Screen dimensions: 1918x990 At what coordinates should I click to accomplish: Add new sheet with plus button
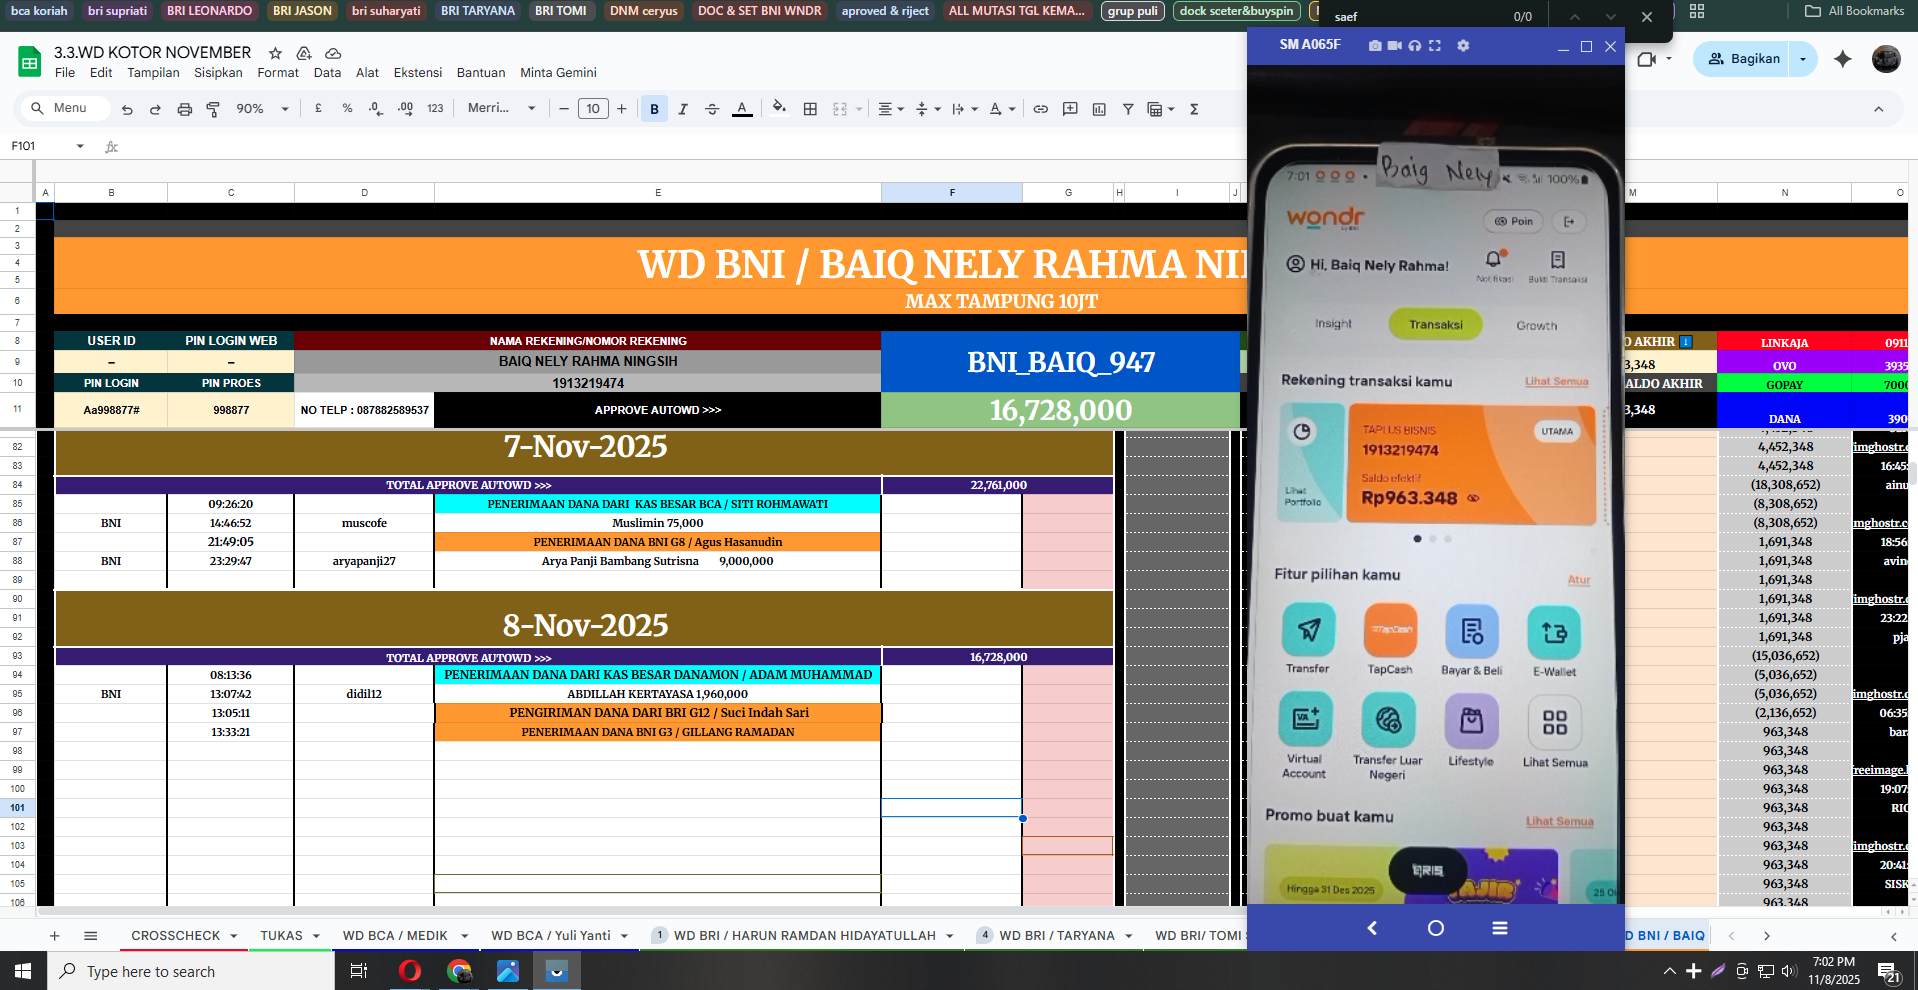click(55, 936)
